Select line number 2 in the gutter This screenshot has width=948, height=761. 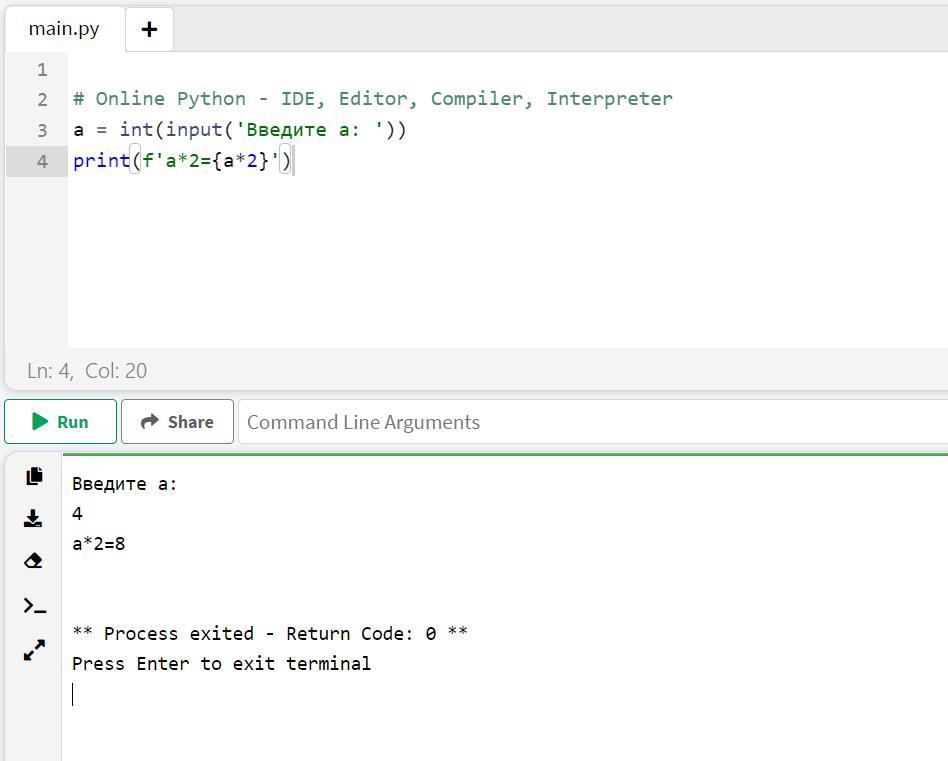tap(42, 99)
